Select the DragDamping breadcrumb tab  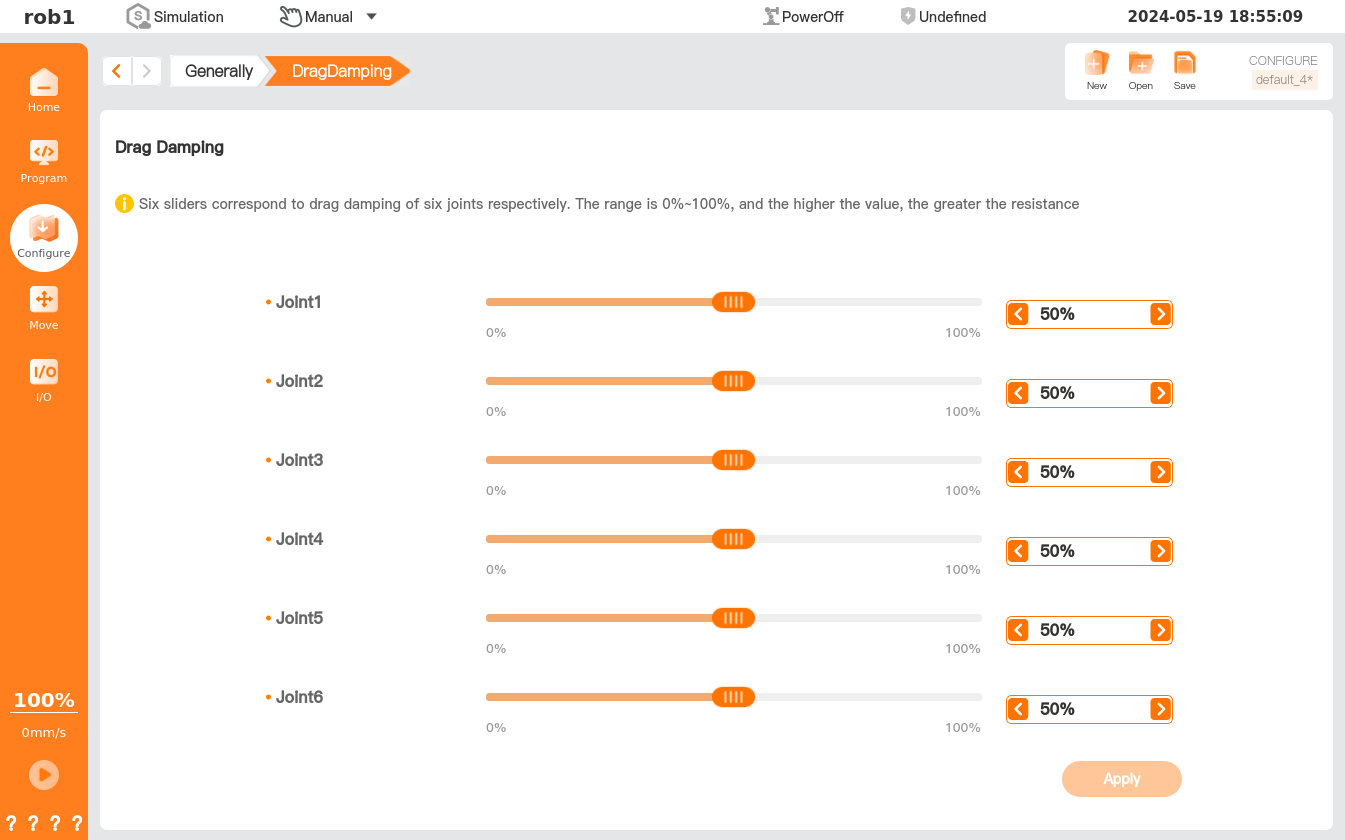point(341,71)
